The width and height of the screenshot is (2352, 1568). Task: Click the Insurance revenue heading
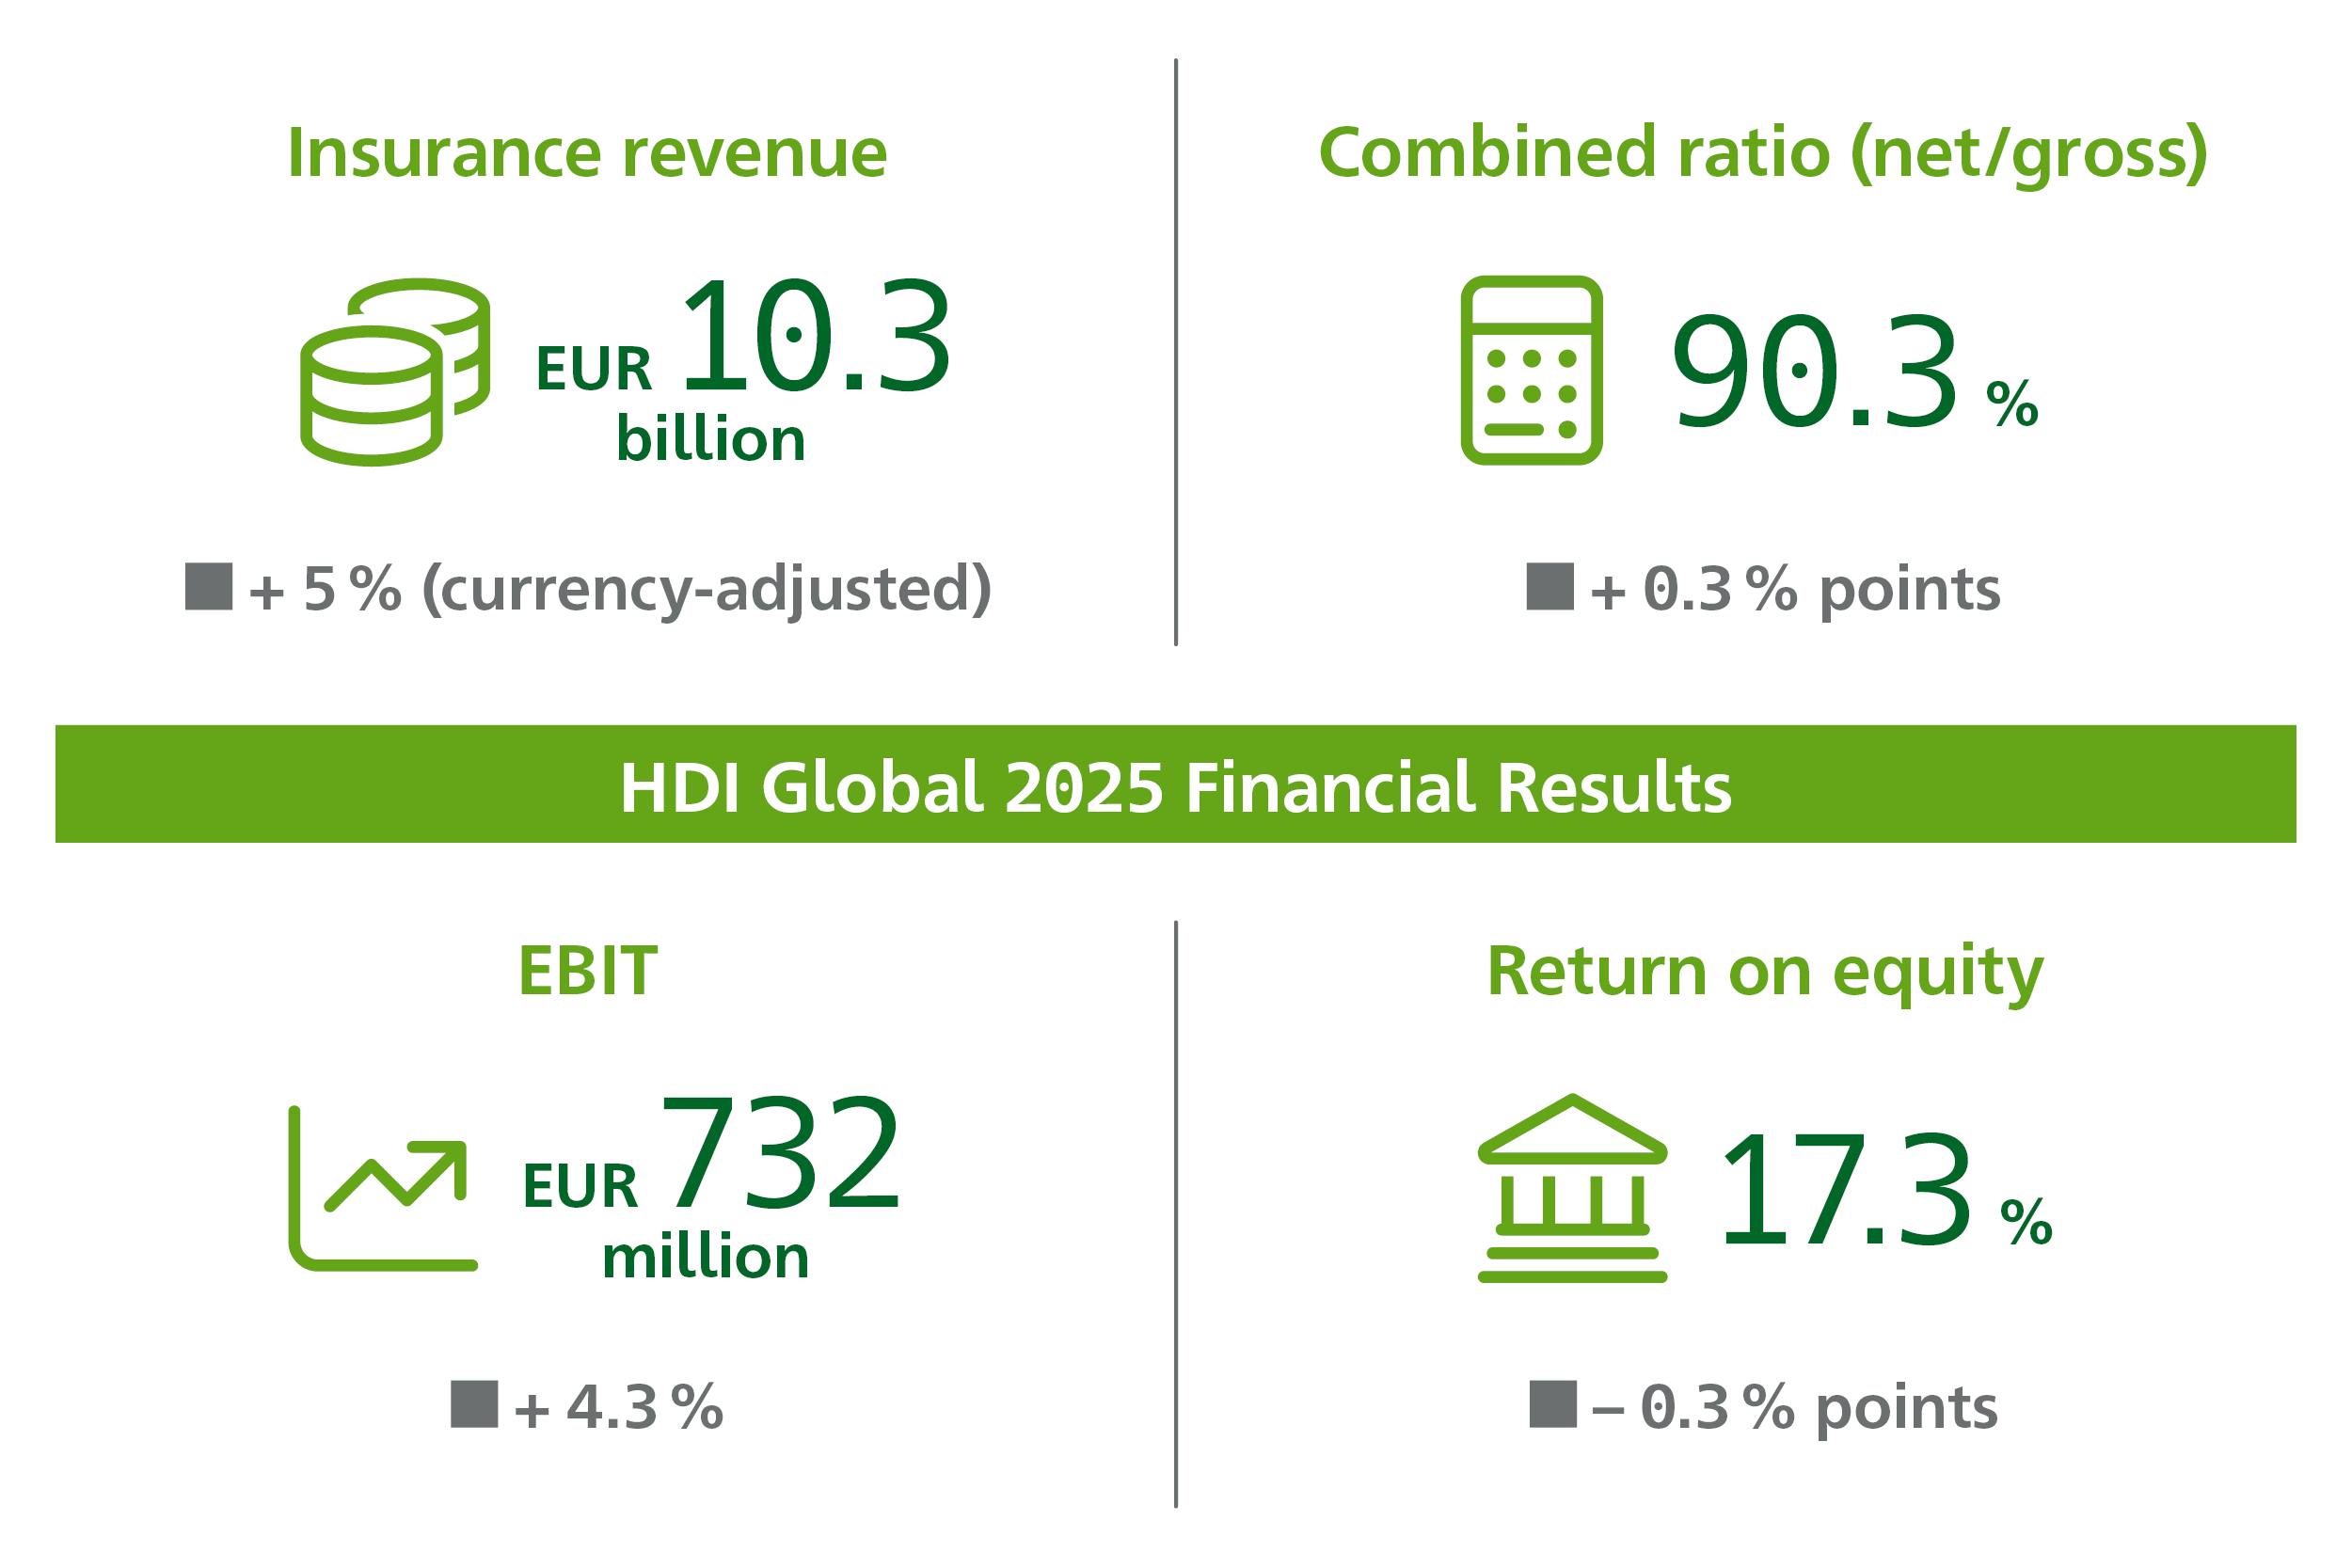(x=587, y=153)
